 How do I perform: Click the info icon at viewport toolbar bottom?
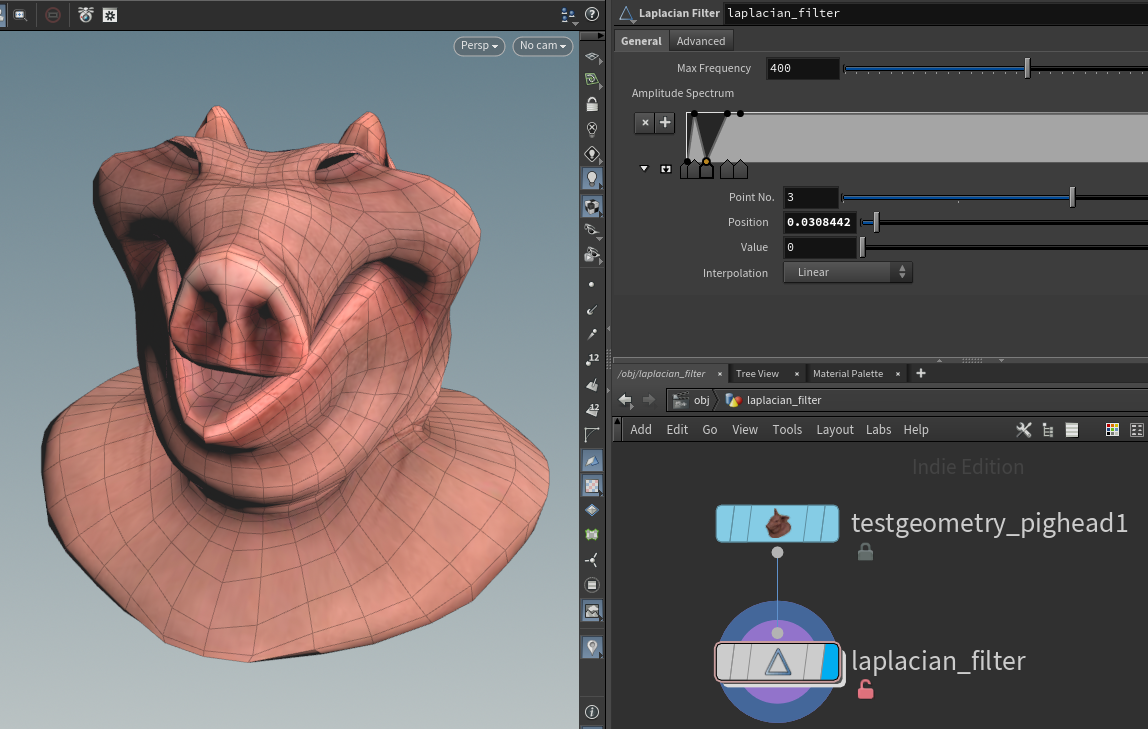pos(592,712)
